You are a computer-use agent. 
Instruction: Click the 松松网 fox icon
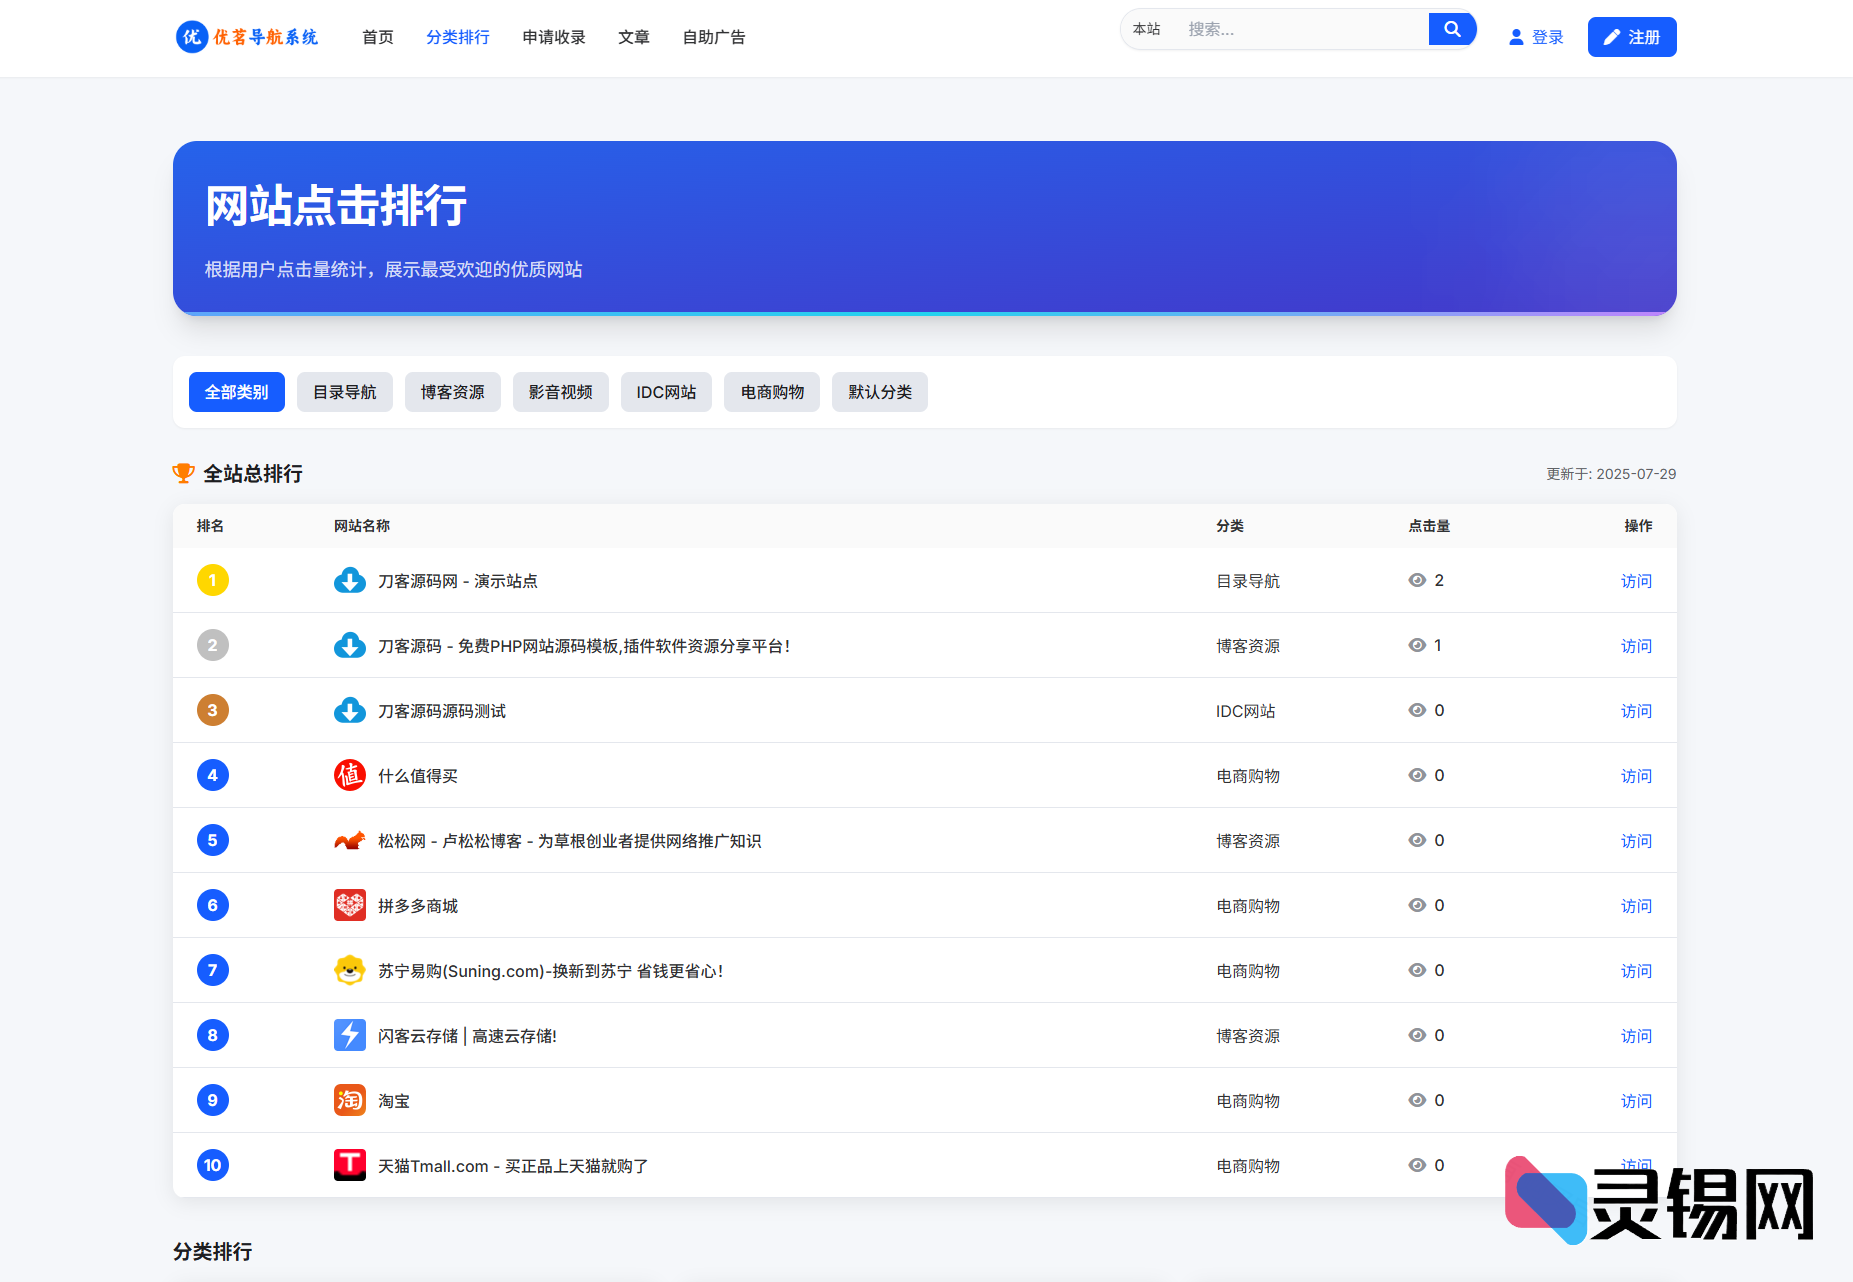(349, 840)
